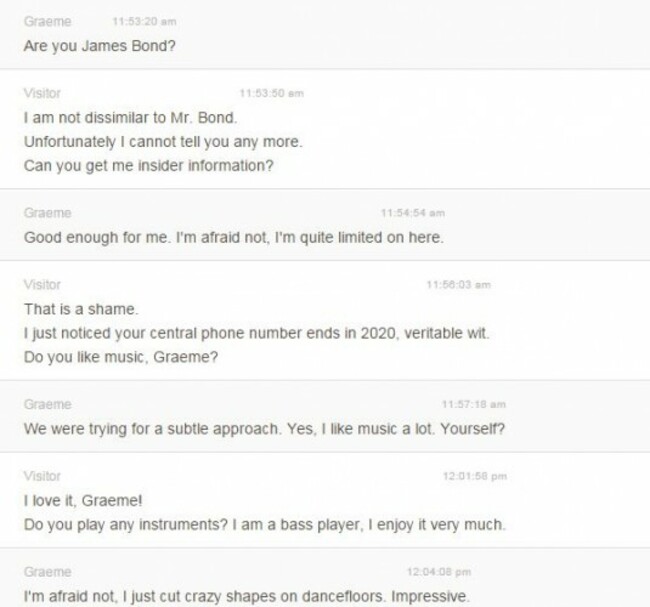The height and width of the screenshot is (607, 650).
Task: Click the 'That is a shame.' line
Action: point(81,309)
